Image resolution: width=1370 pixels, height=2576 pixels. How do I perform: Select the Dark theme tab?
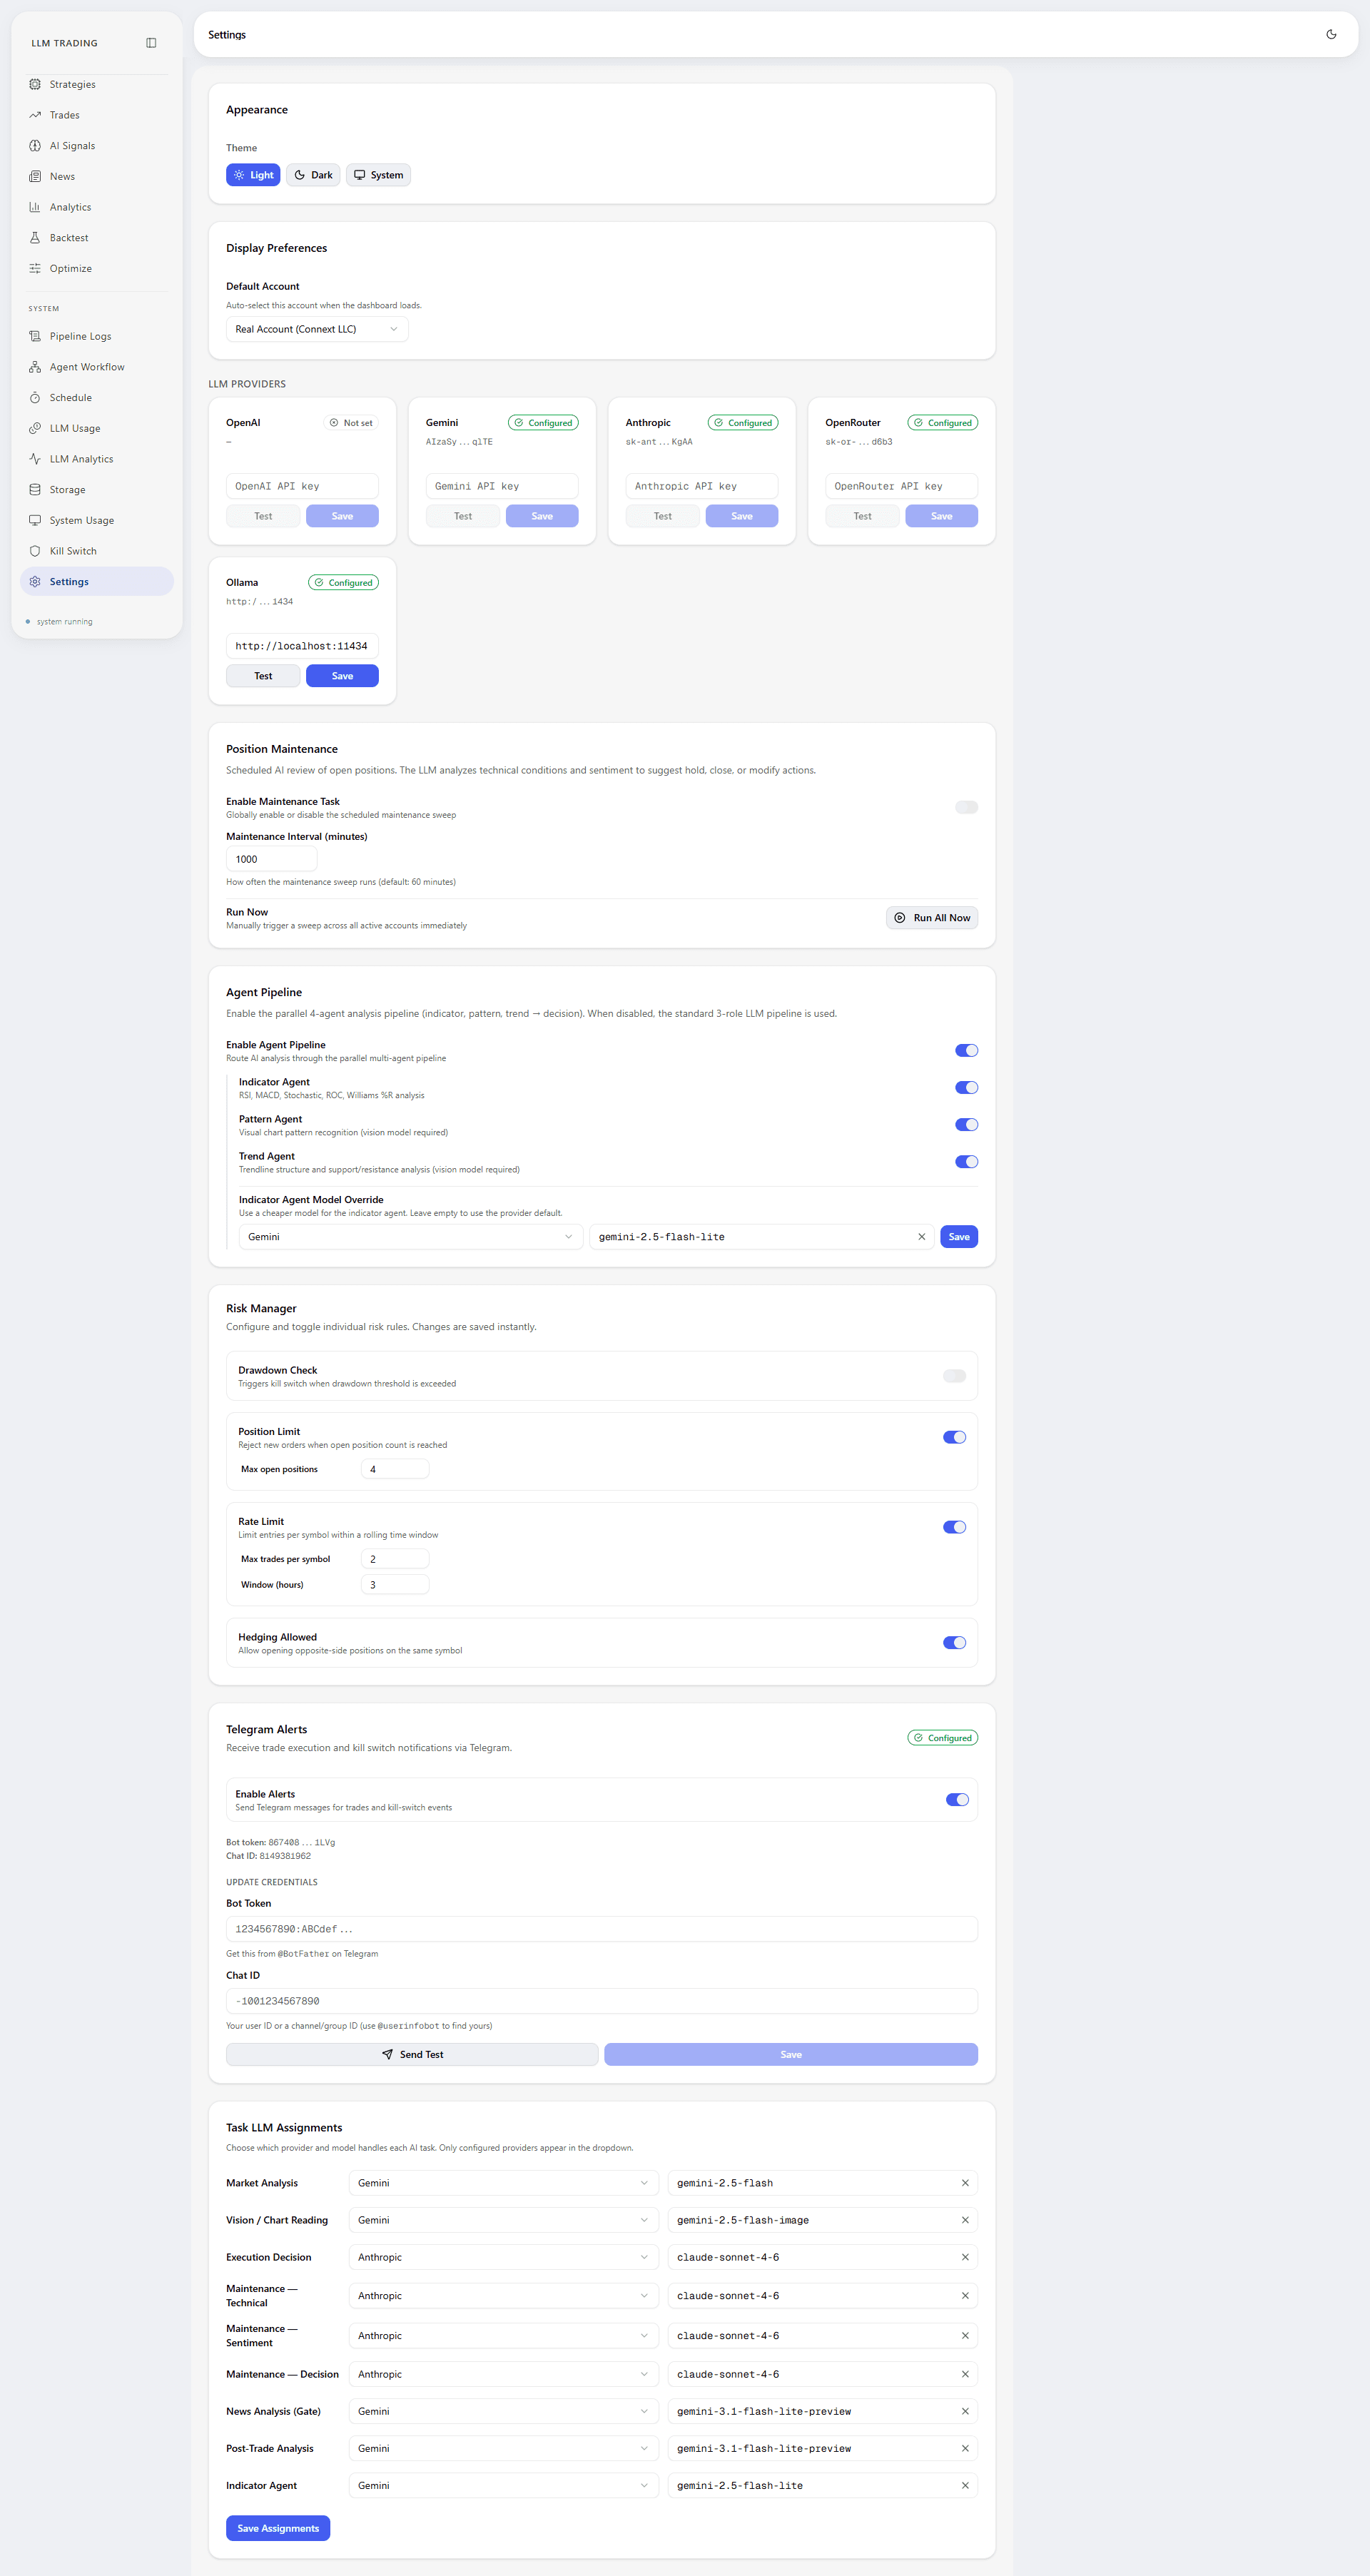pyautogui.click(x=313, y=175)
